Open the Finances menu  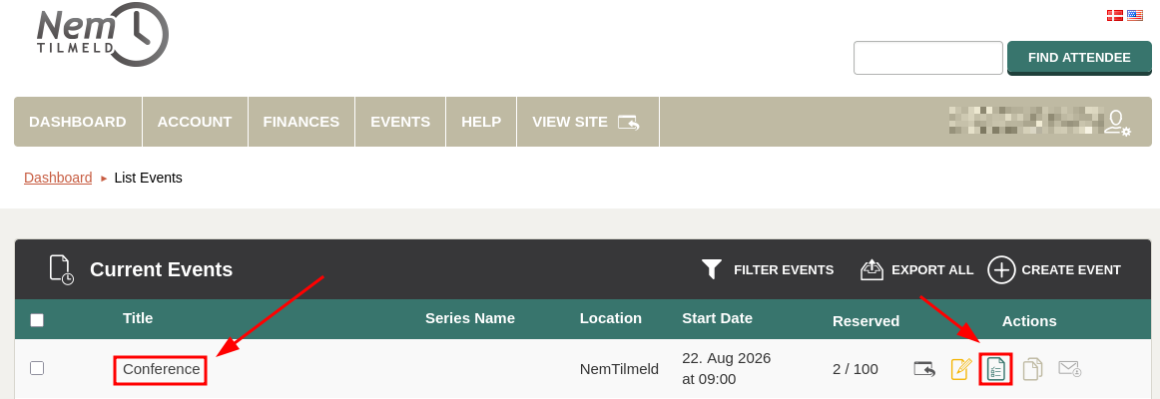coord(301,121)
